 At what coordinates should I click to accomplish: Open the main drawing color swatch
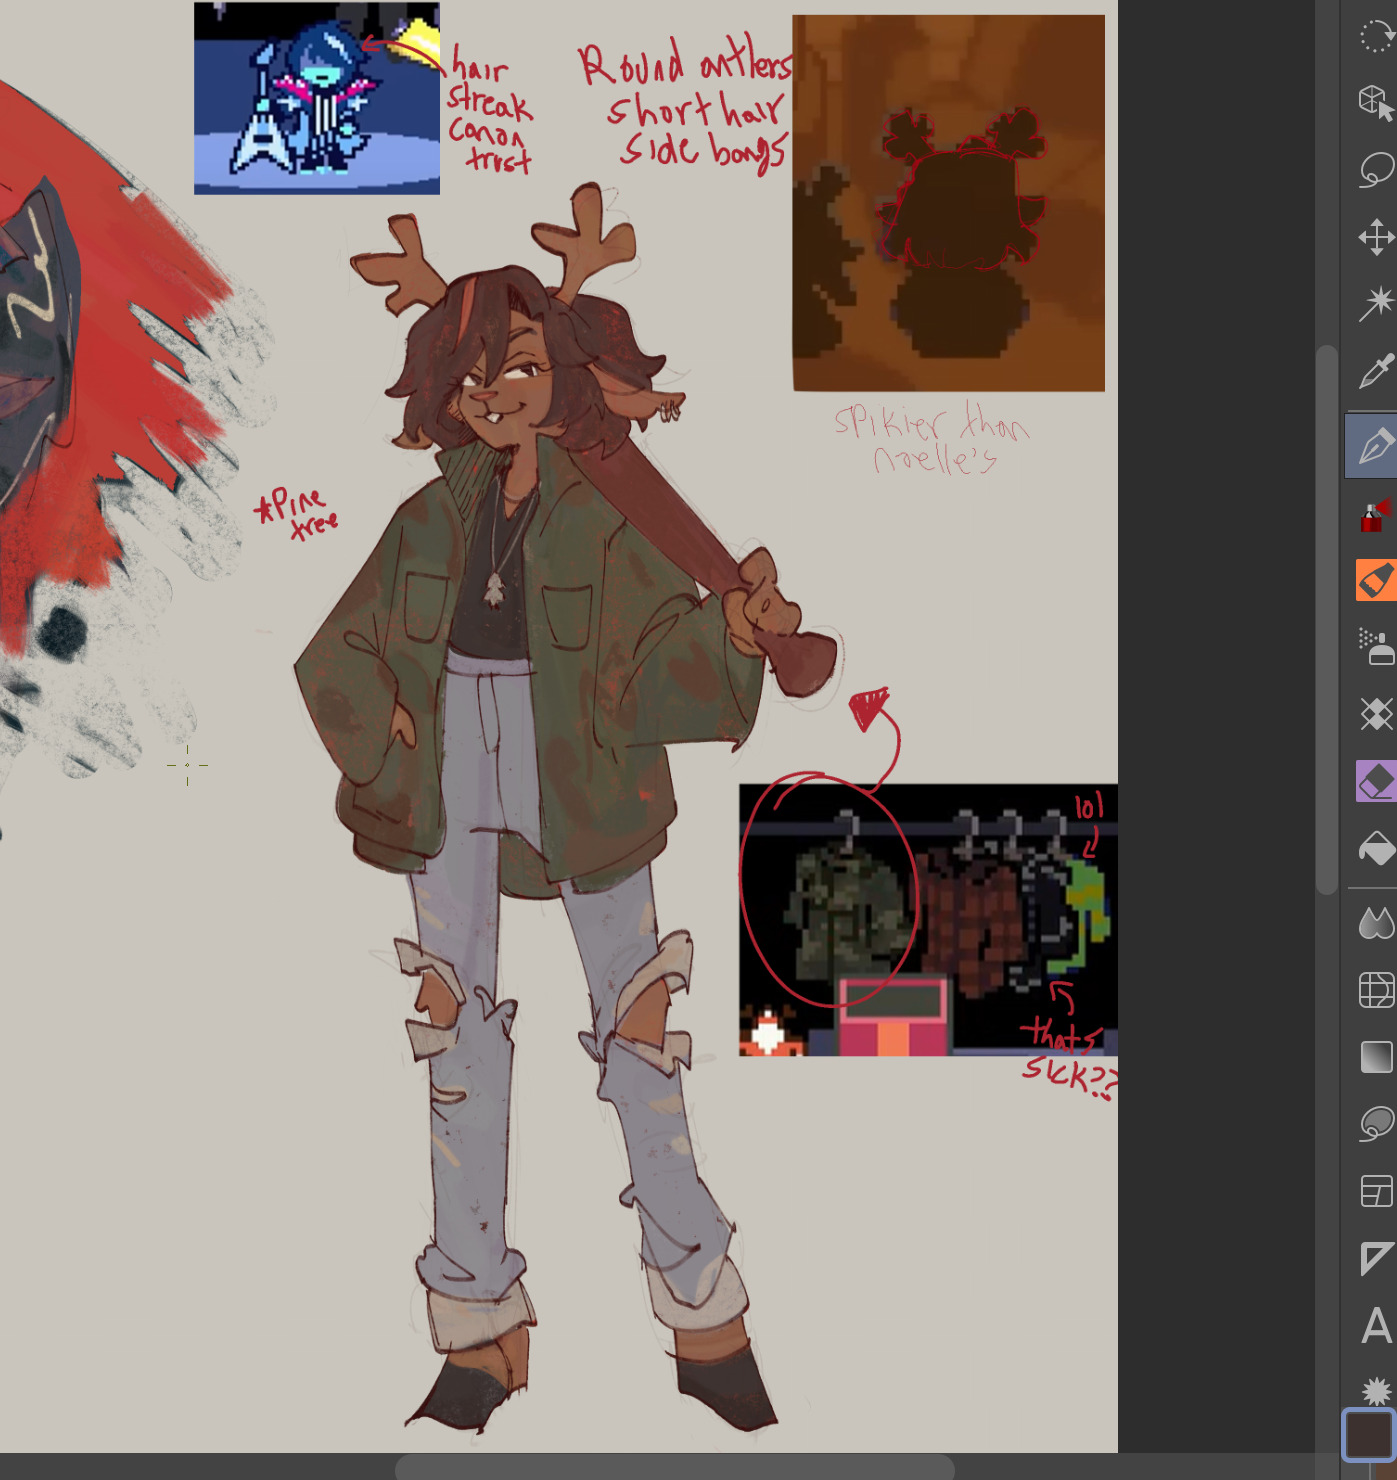coord(1368,1436)
